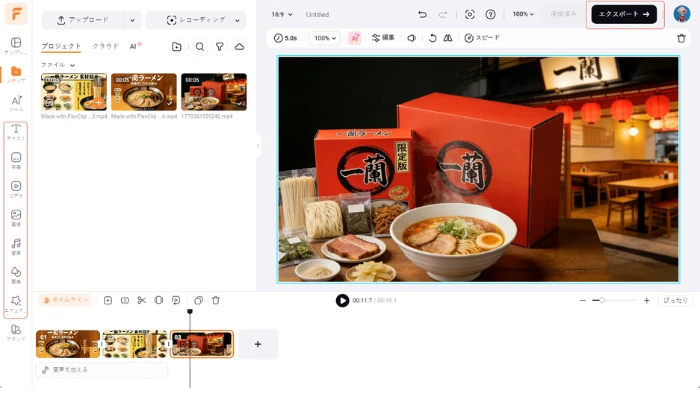The width and height of the screenshot is (700, 400).
Task: Switch to the クラウド tab
Action: tap(105, 47)
